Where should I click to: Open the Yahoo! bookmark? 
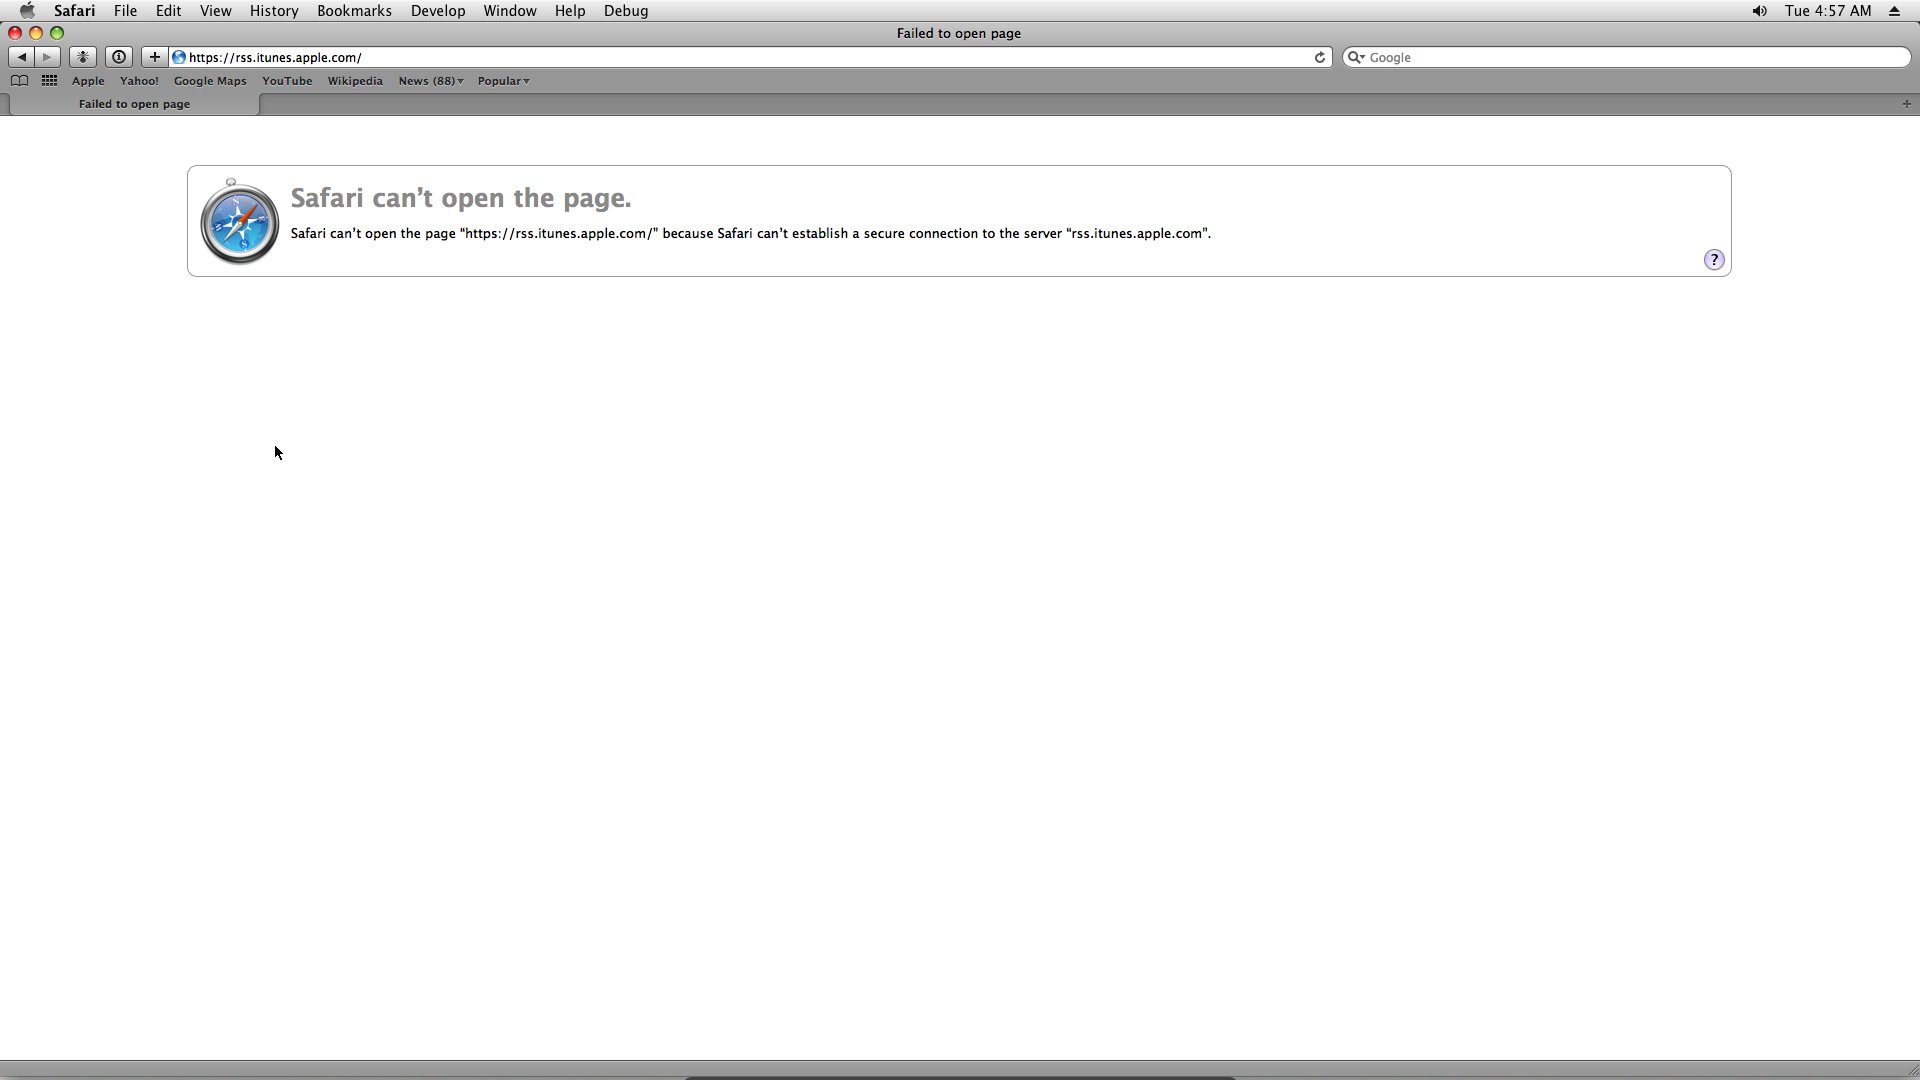click(x=139, y=81)
